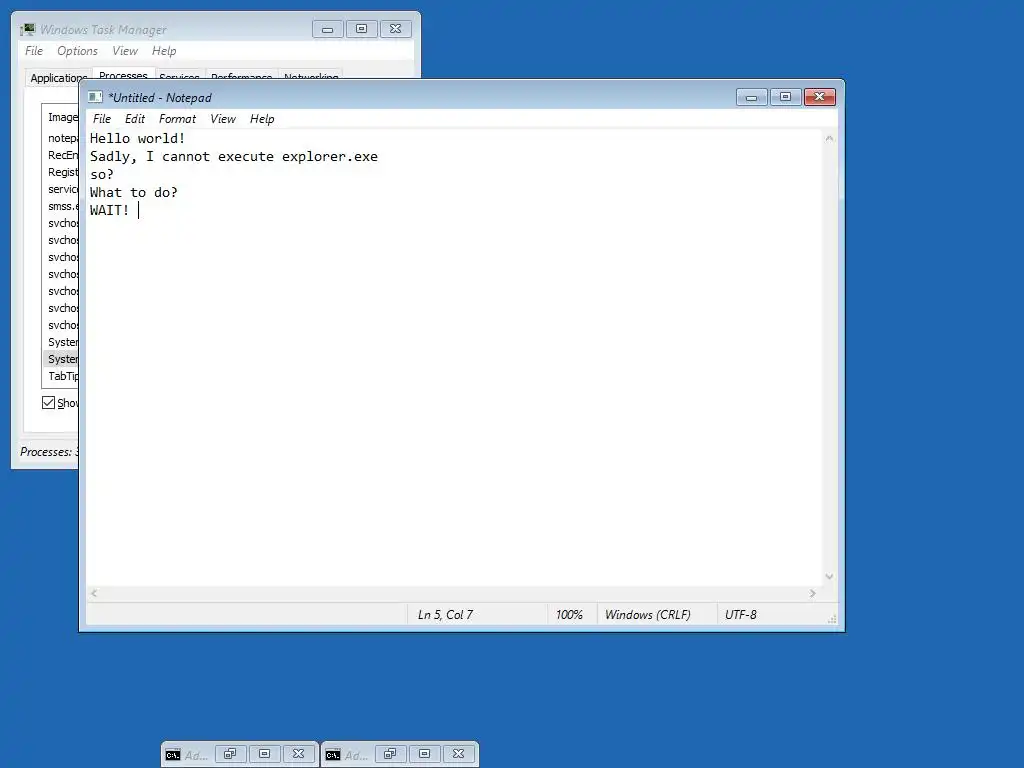Close the left minimized command prompt window
This screenshot has width=1024, height=768.
[x=298, y=754]
